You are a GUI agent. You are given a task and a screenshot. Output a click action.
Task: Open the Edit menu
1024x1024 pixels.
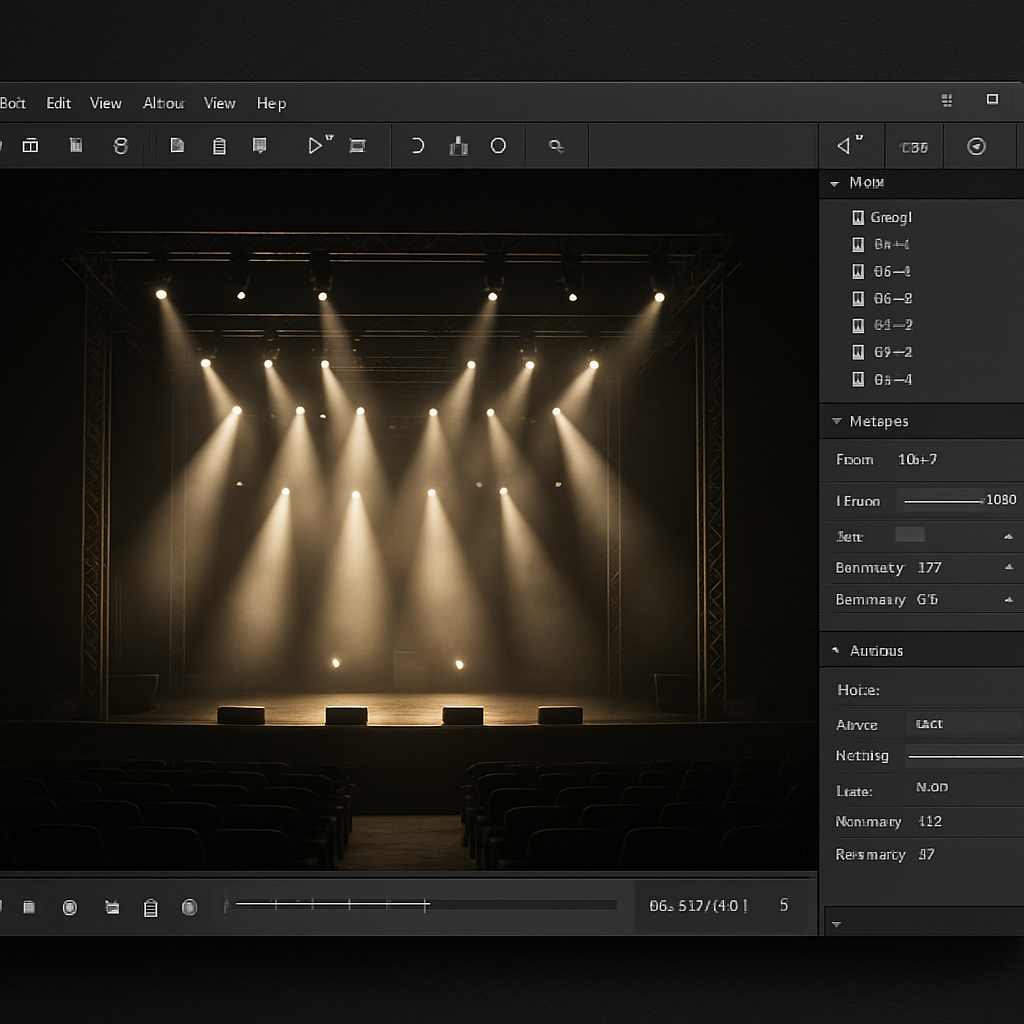coord(58,103)
